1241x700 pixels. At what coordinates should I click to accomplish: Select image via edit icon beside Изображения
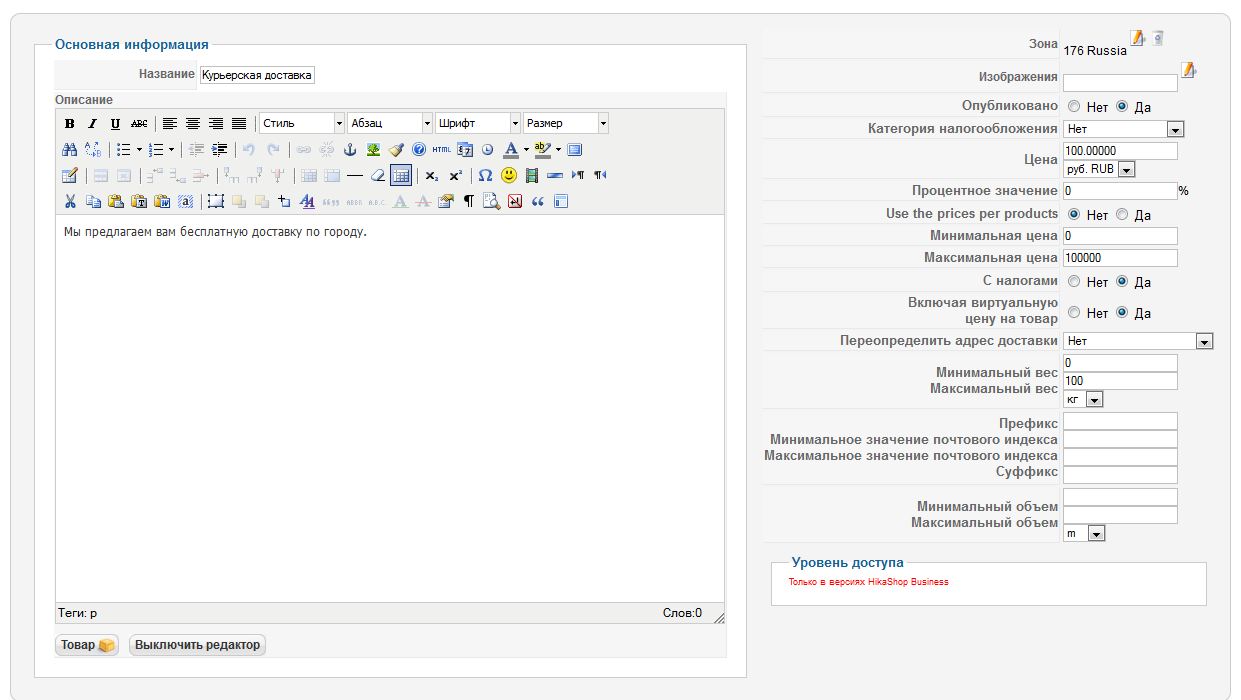[x=1188, y=70]
